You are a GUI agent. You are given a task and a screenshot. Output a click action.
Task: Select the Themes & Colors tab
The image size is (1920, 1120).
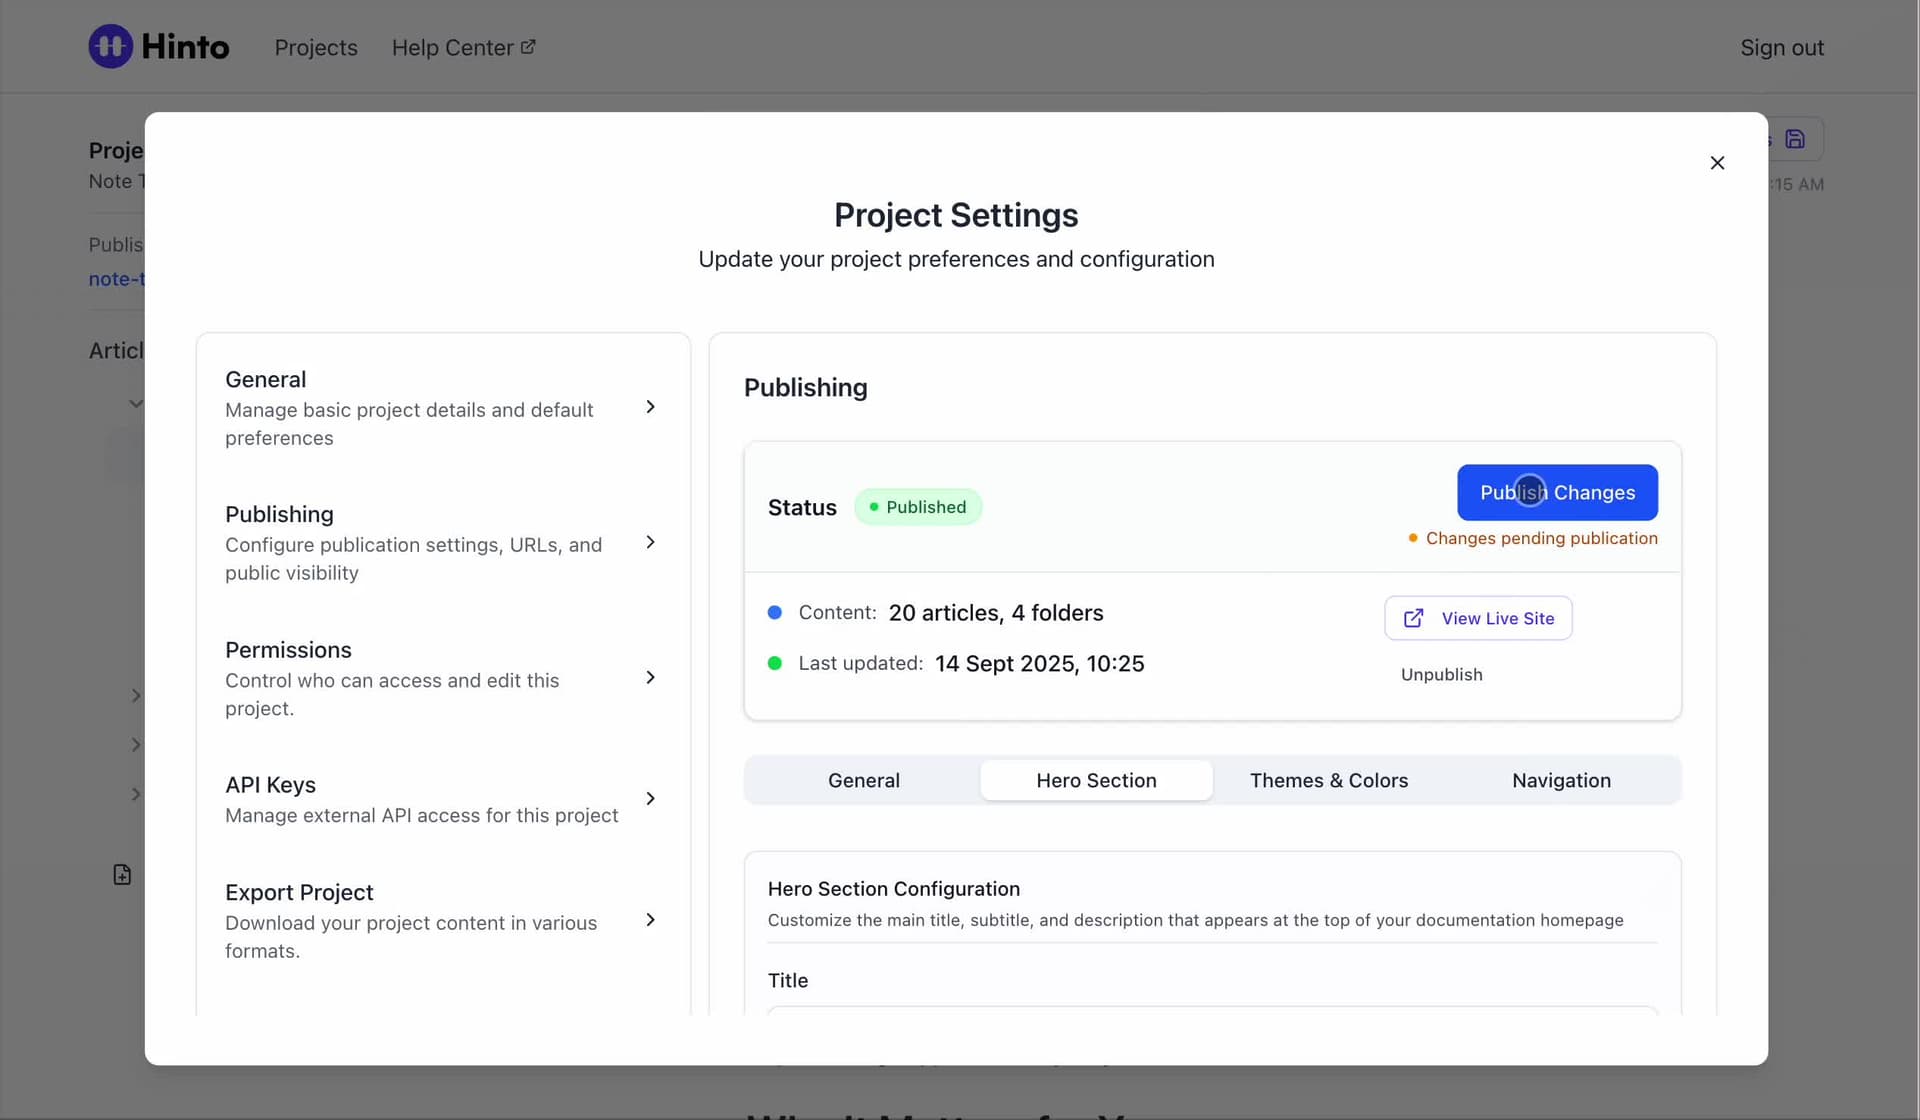(1328, 780)
